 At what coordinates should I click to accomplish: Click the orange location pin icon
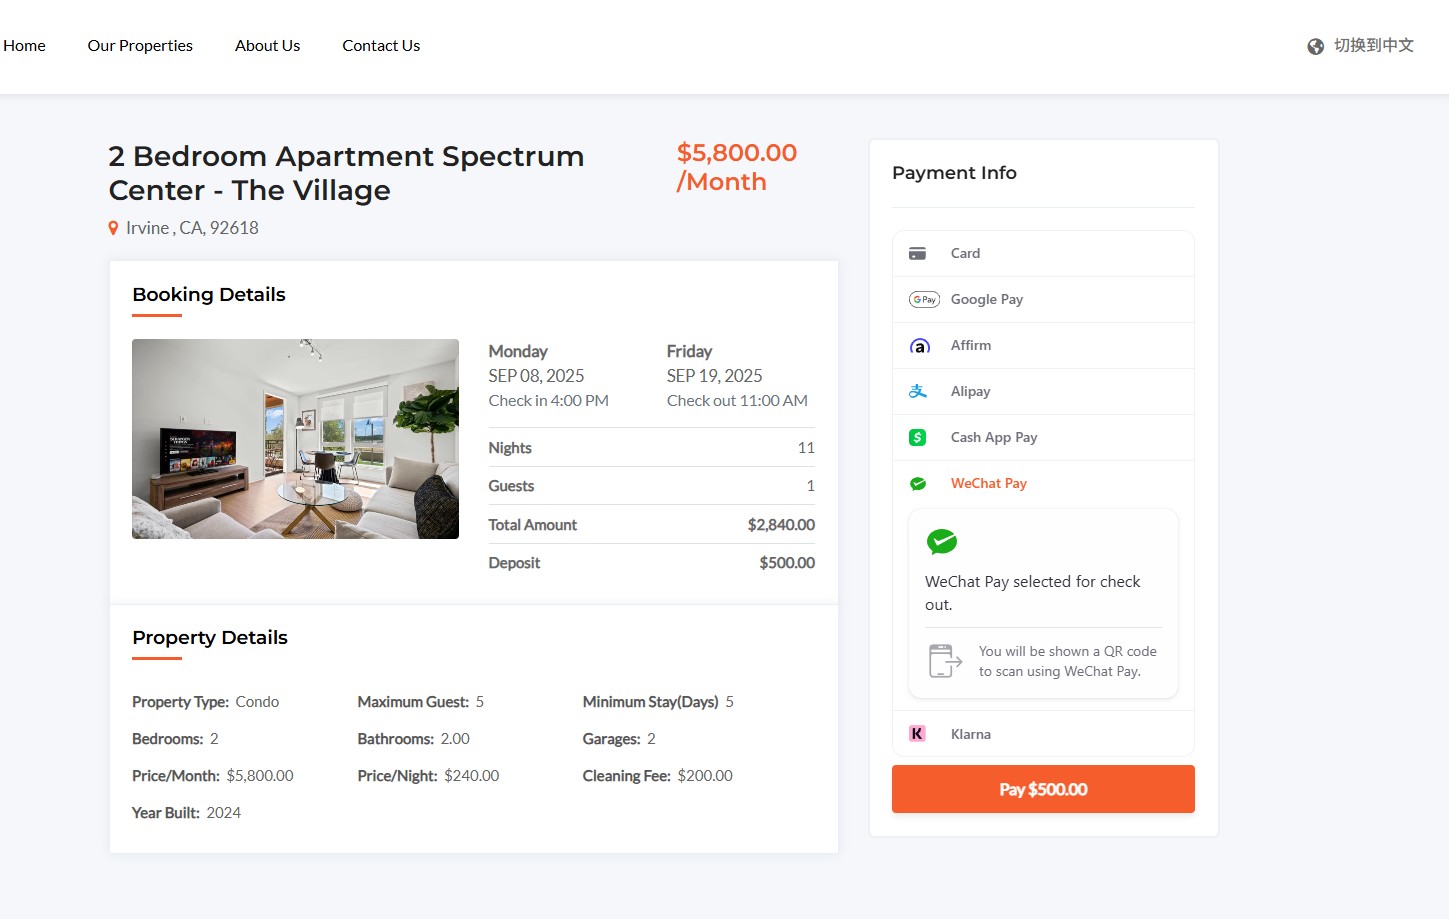114,229
